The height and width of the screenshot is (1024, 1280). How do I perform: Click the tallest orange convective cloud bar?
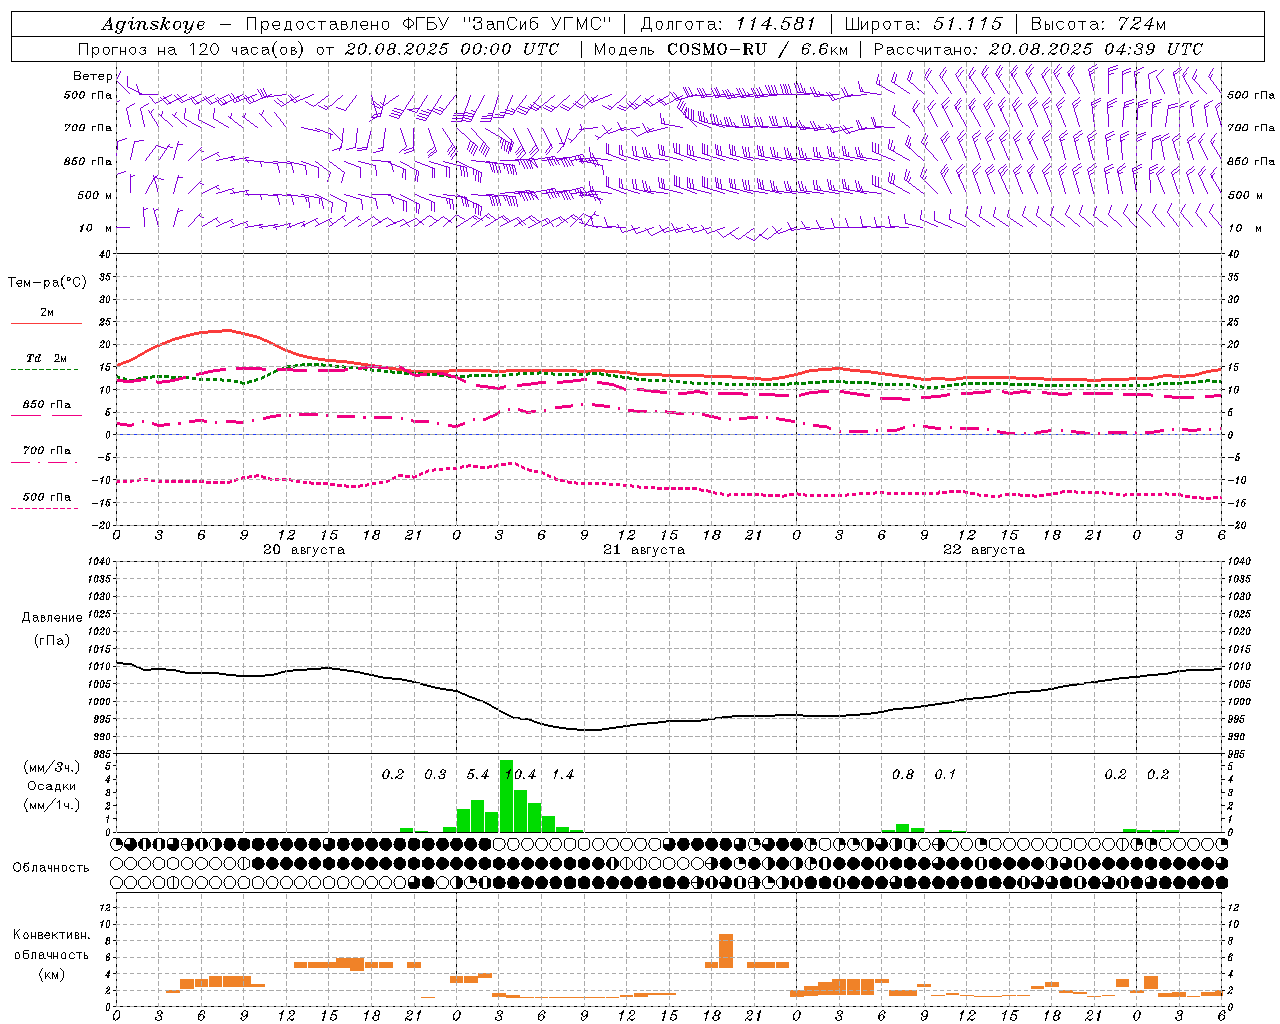tap(726, 951)
